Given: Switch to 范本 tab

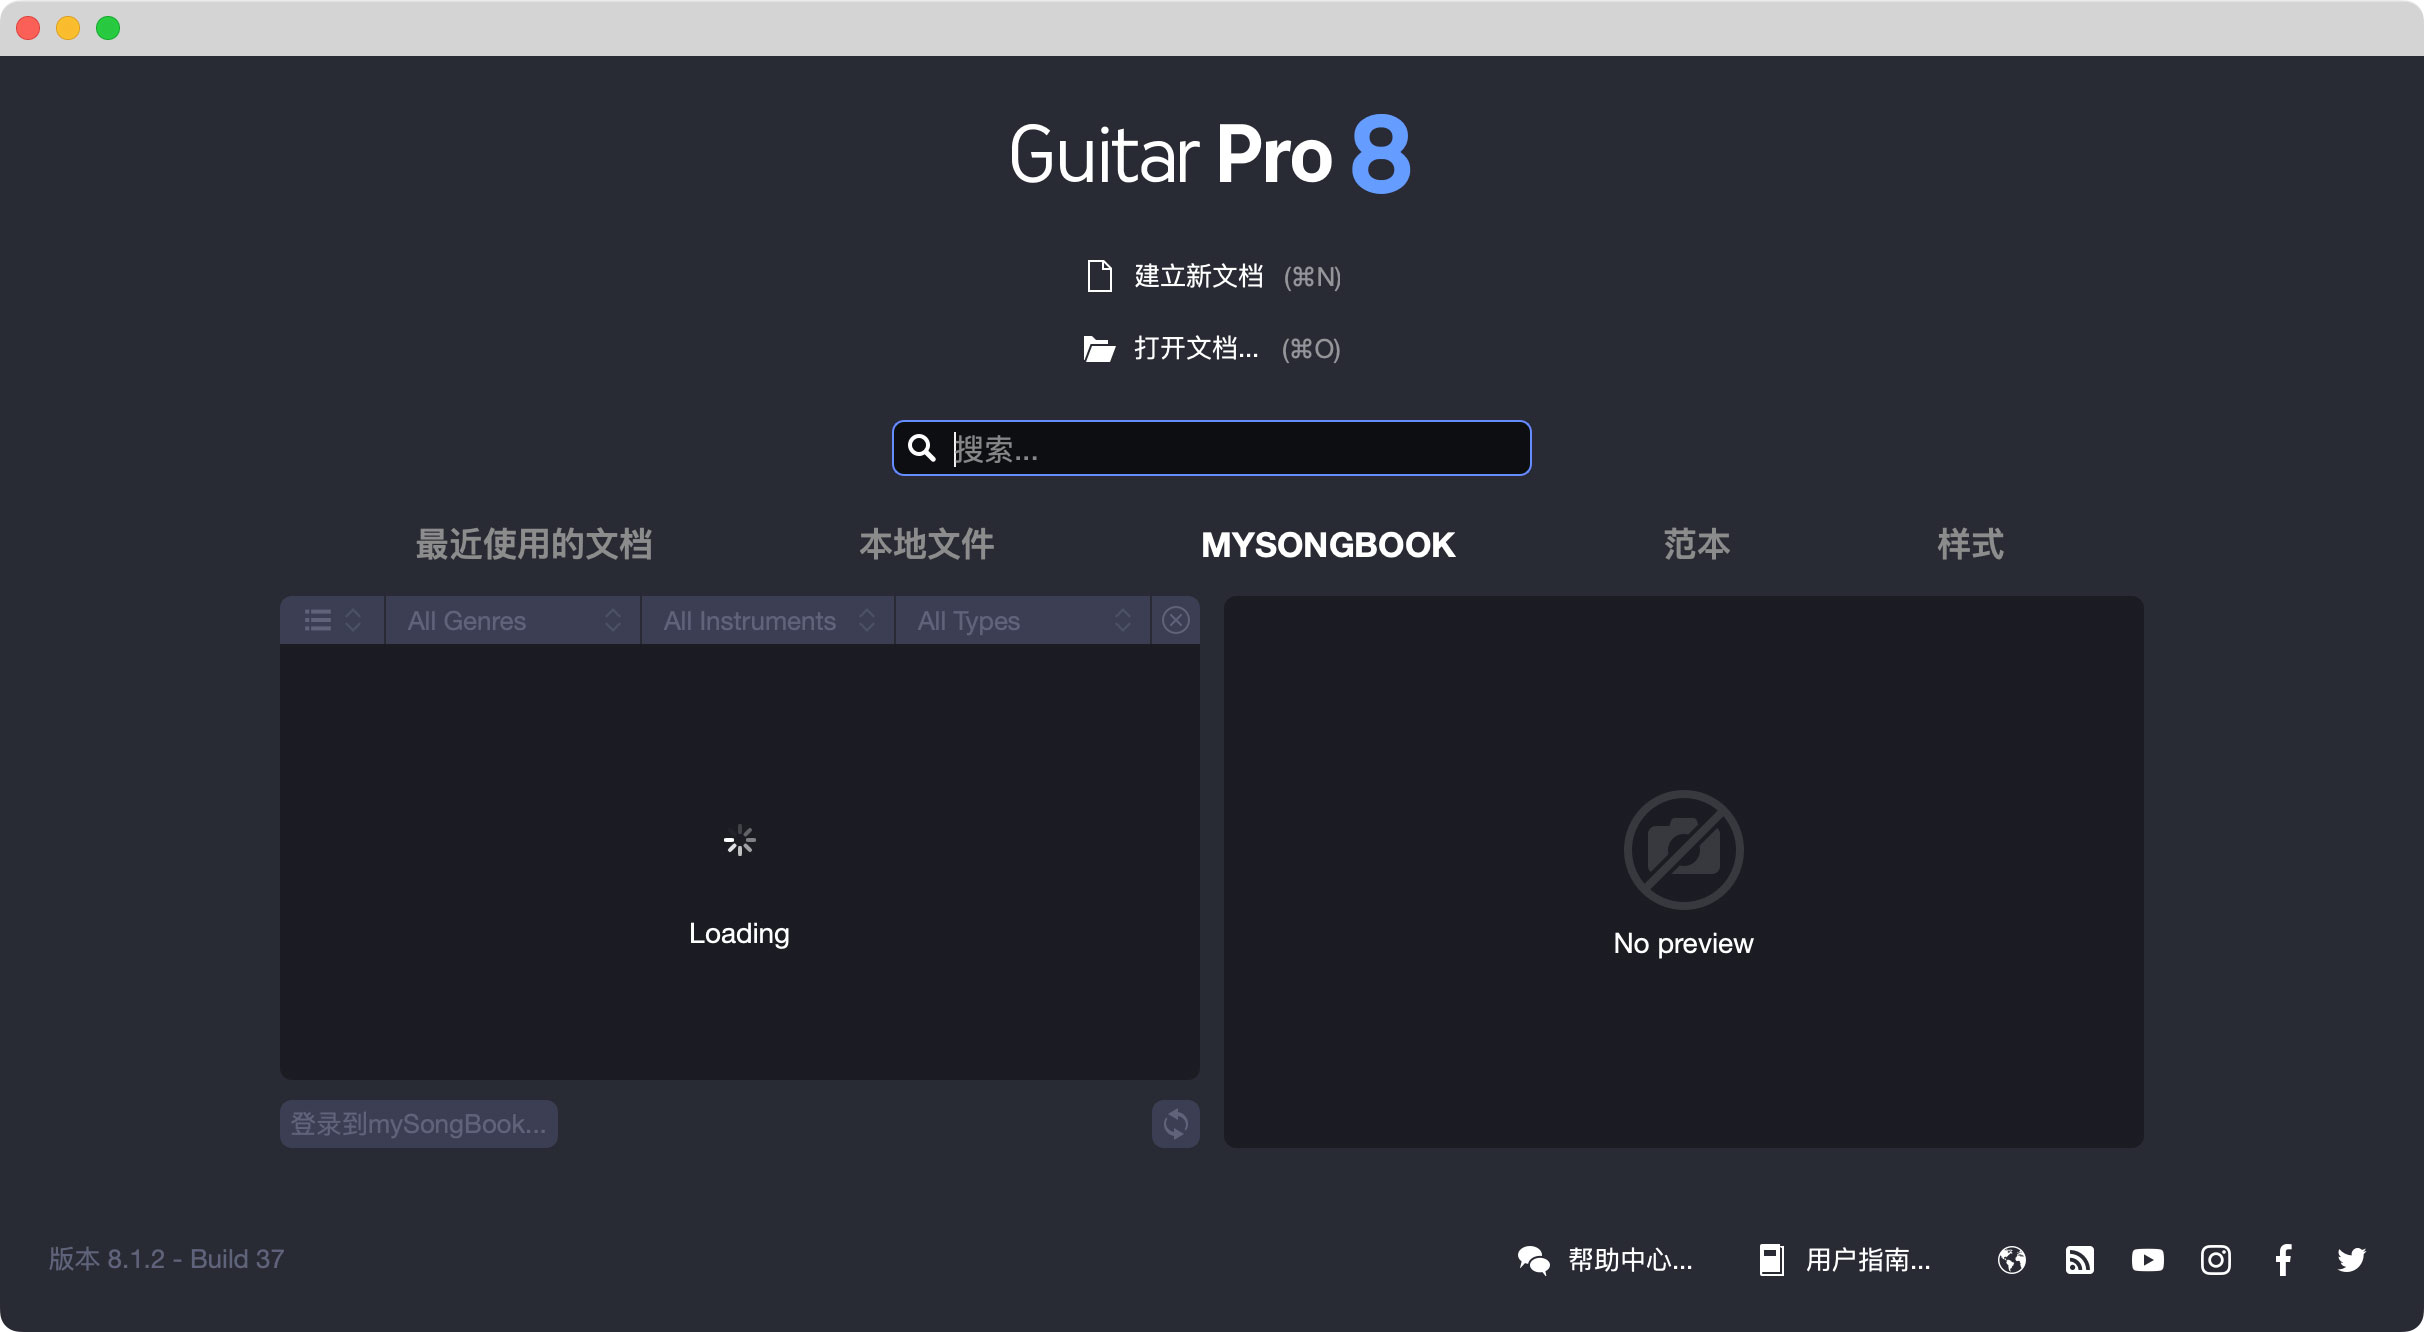Looking at the screenshot, I should [1697, 544].
